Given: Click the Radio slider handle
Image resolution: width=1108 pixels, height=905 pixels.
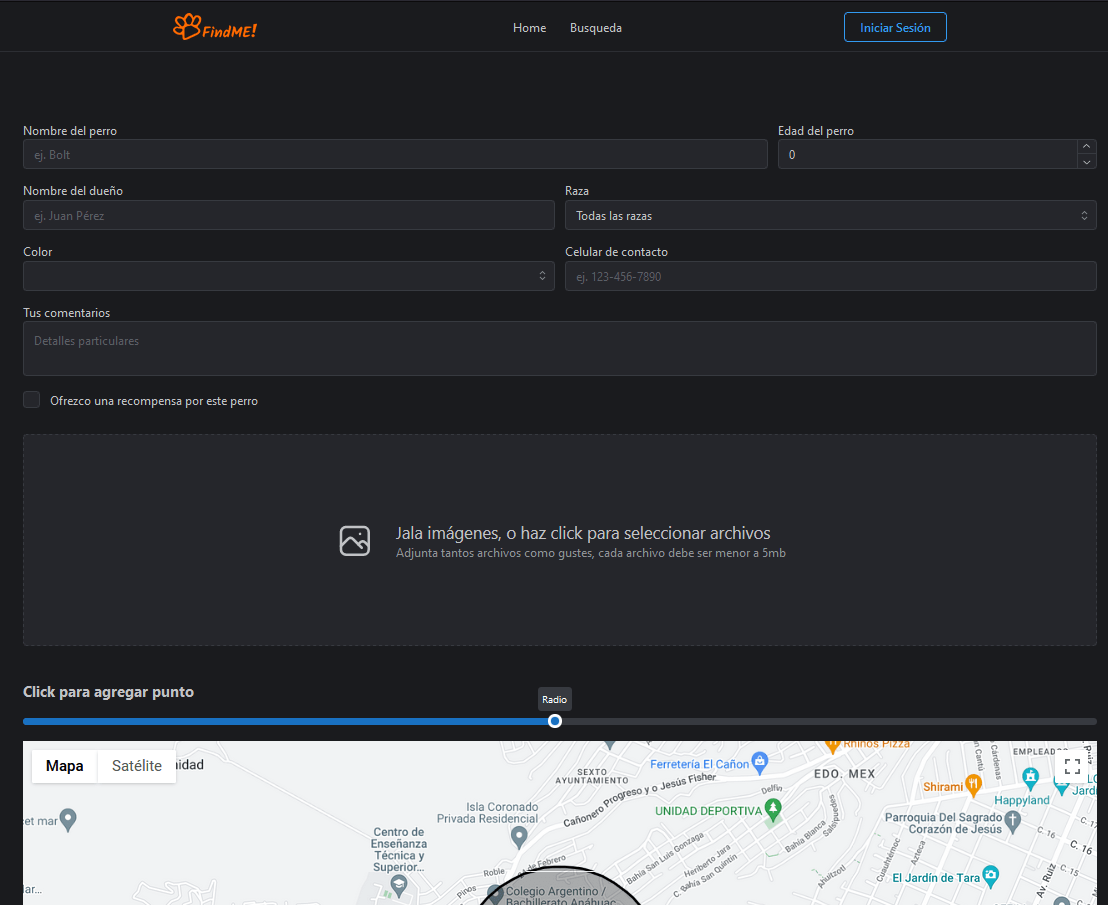Looking at the screenshot, I should [555, 721].
